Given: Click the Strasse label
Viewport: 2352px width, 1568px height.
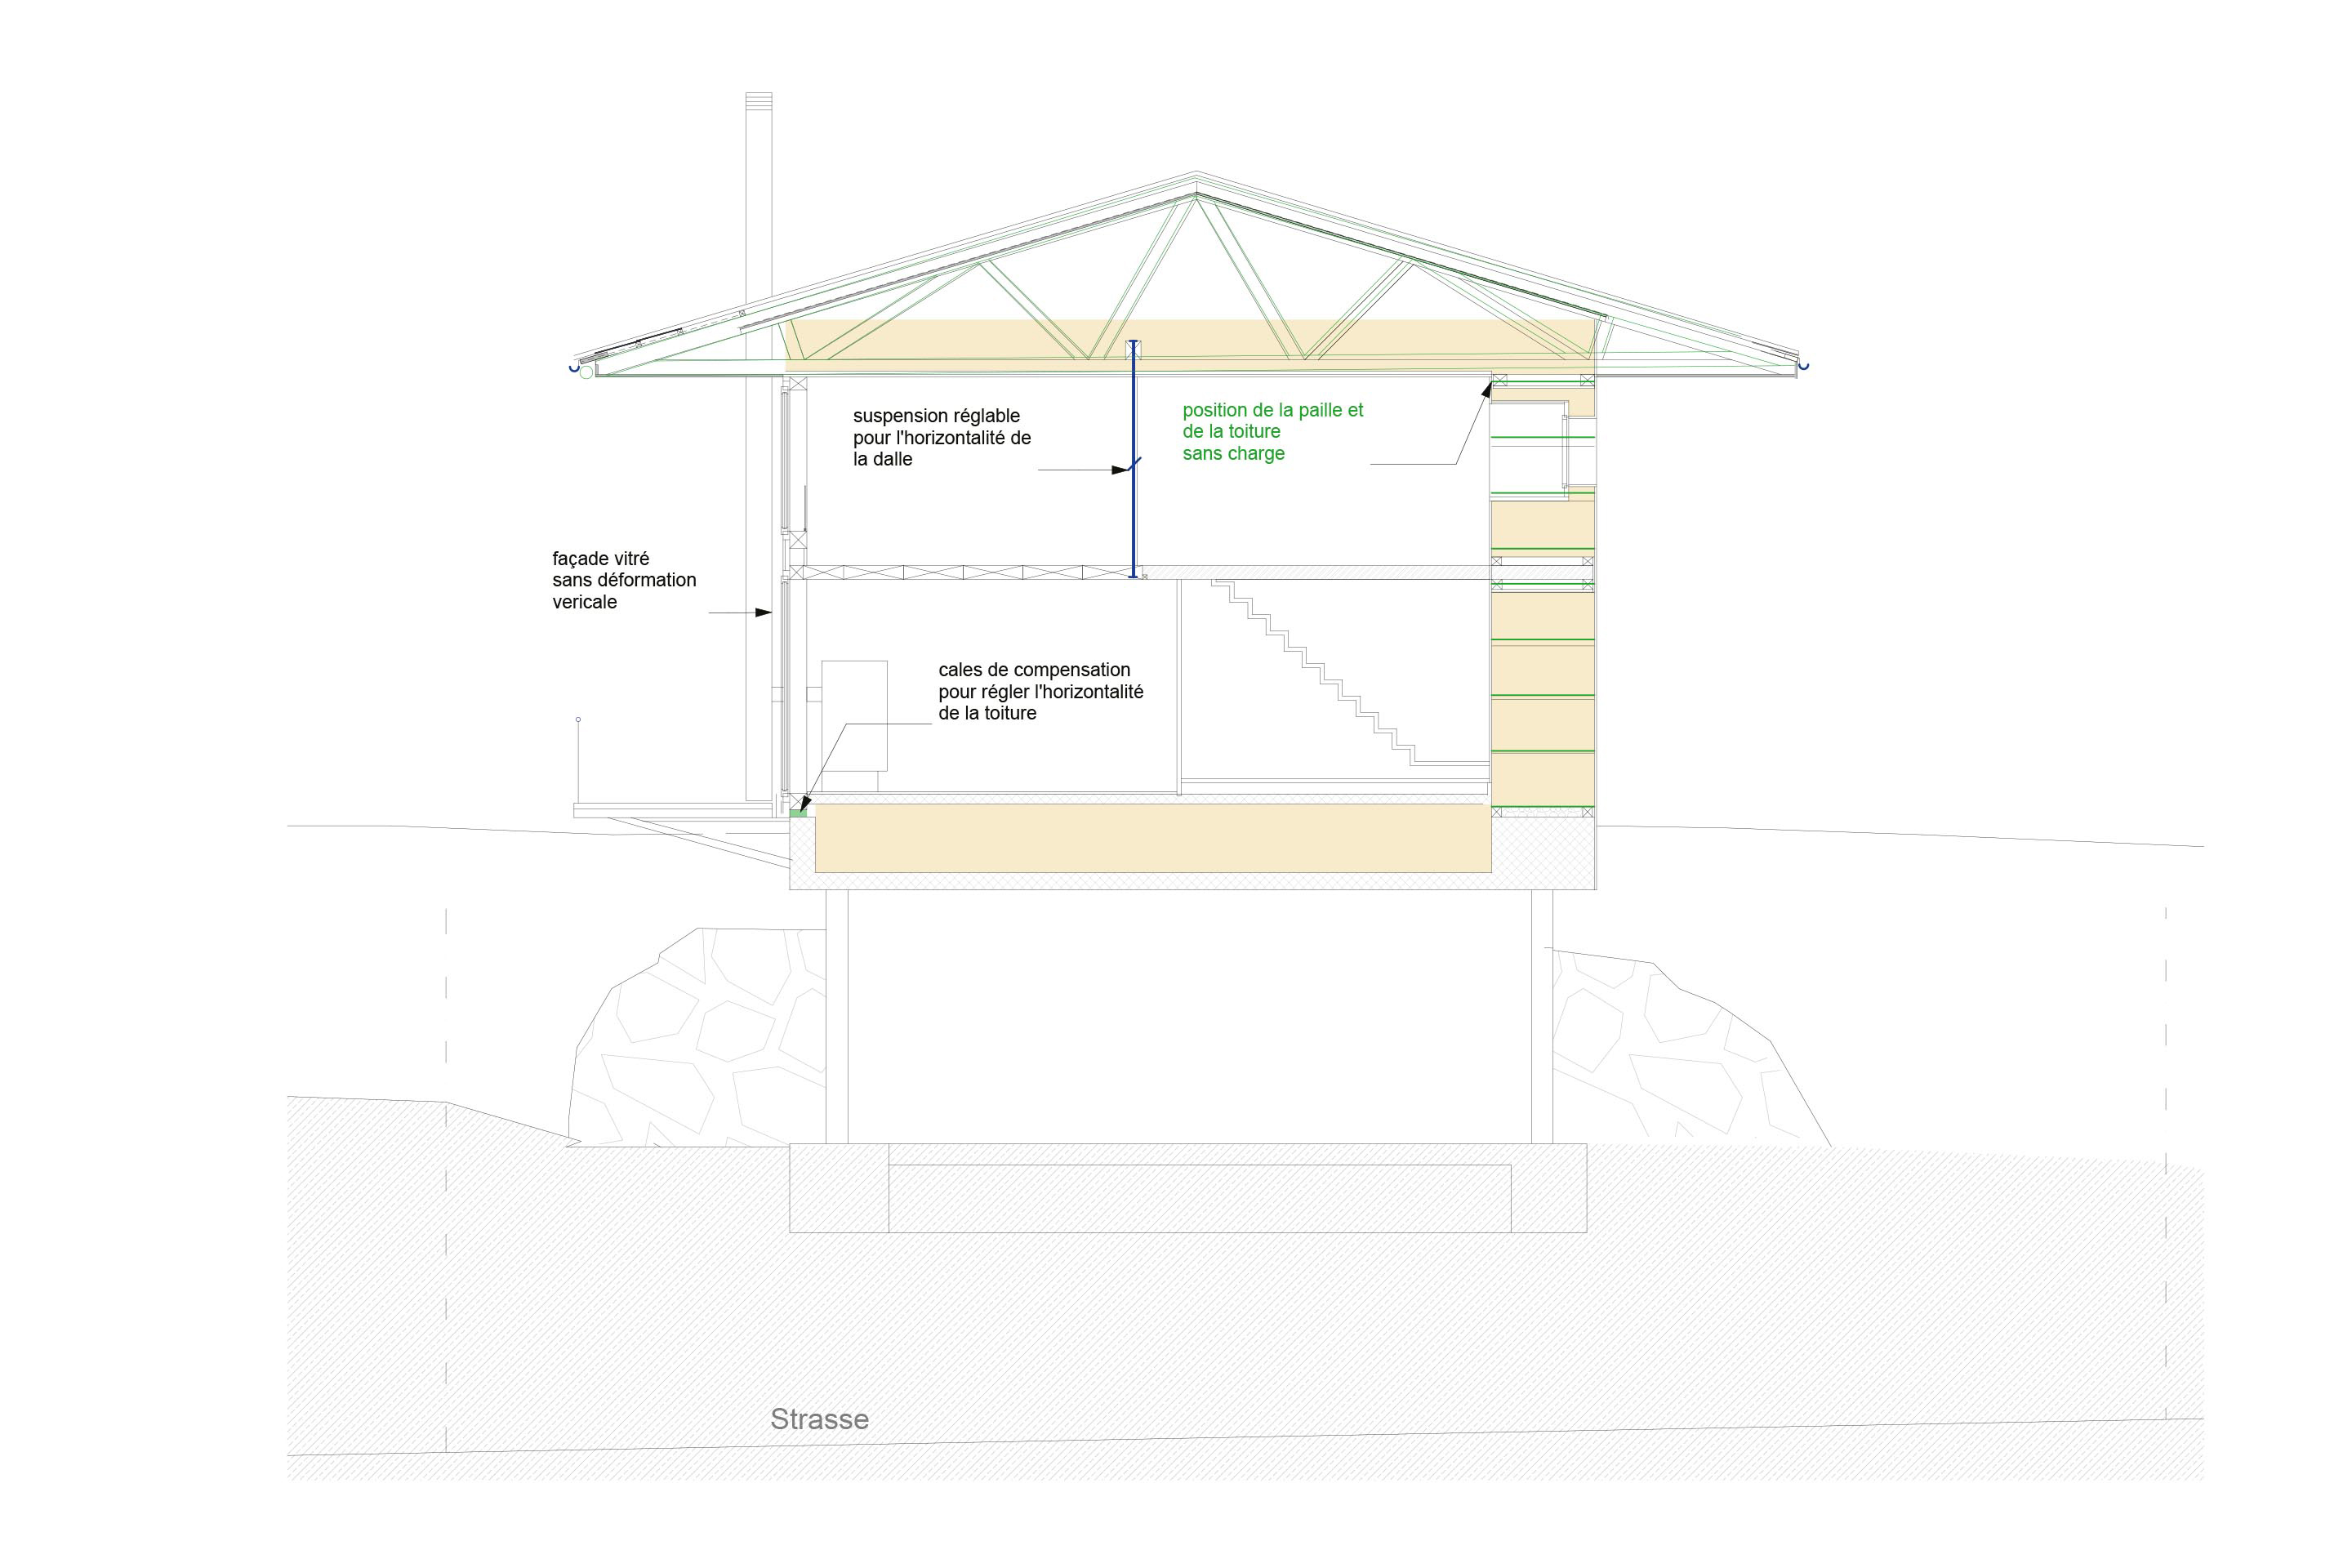Looking at the screenshot, I should point(819,1419).
